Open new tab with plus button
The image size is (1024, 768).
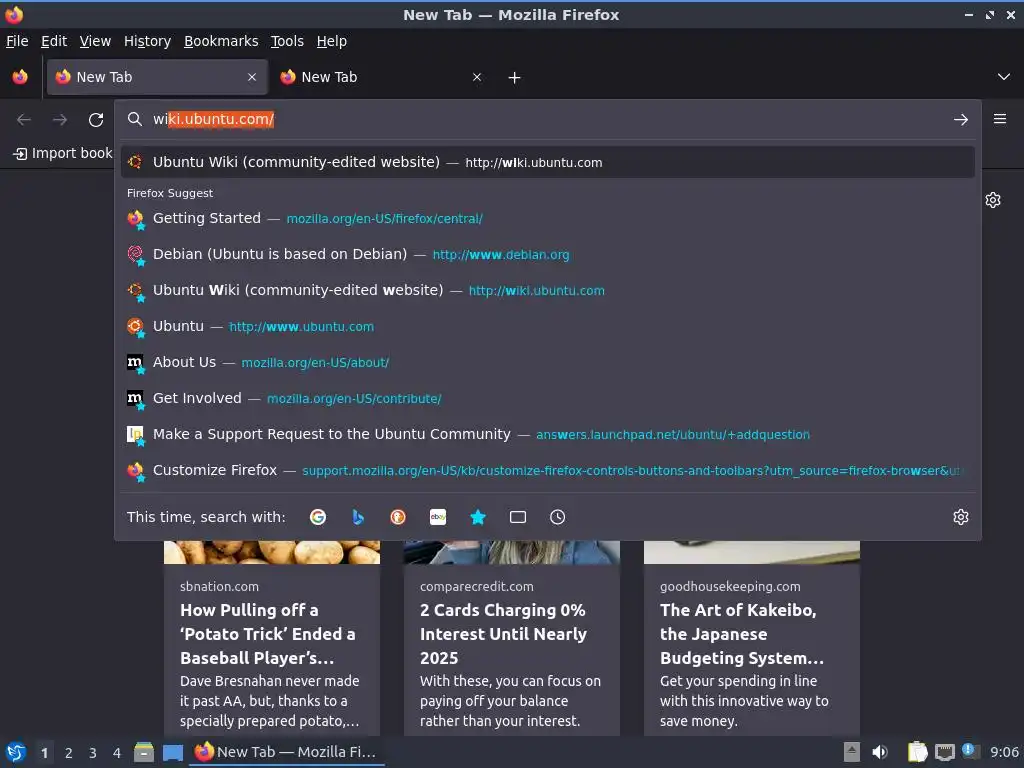tap(515, 78)
